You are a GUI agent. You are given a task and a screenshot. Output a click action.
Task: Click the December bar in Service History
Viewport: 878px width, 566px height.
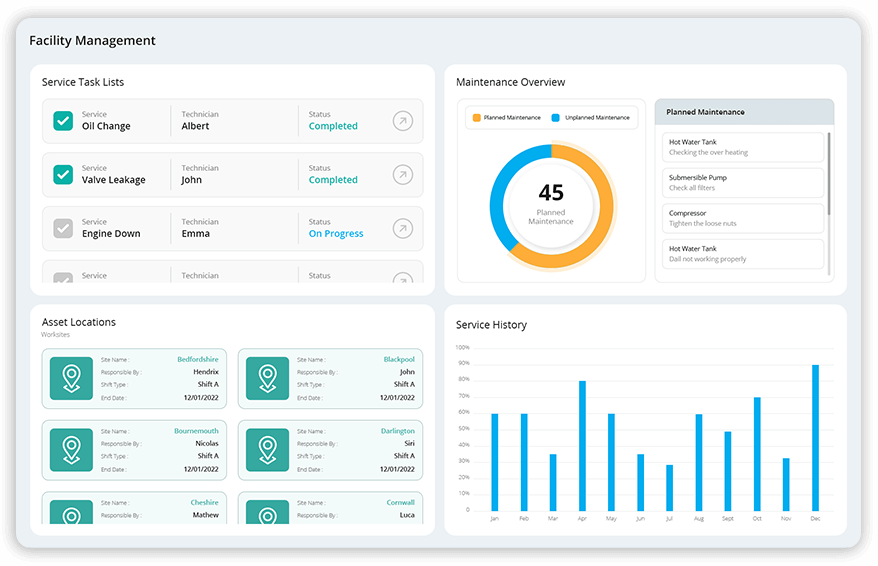pos(815,438)
